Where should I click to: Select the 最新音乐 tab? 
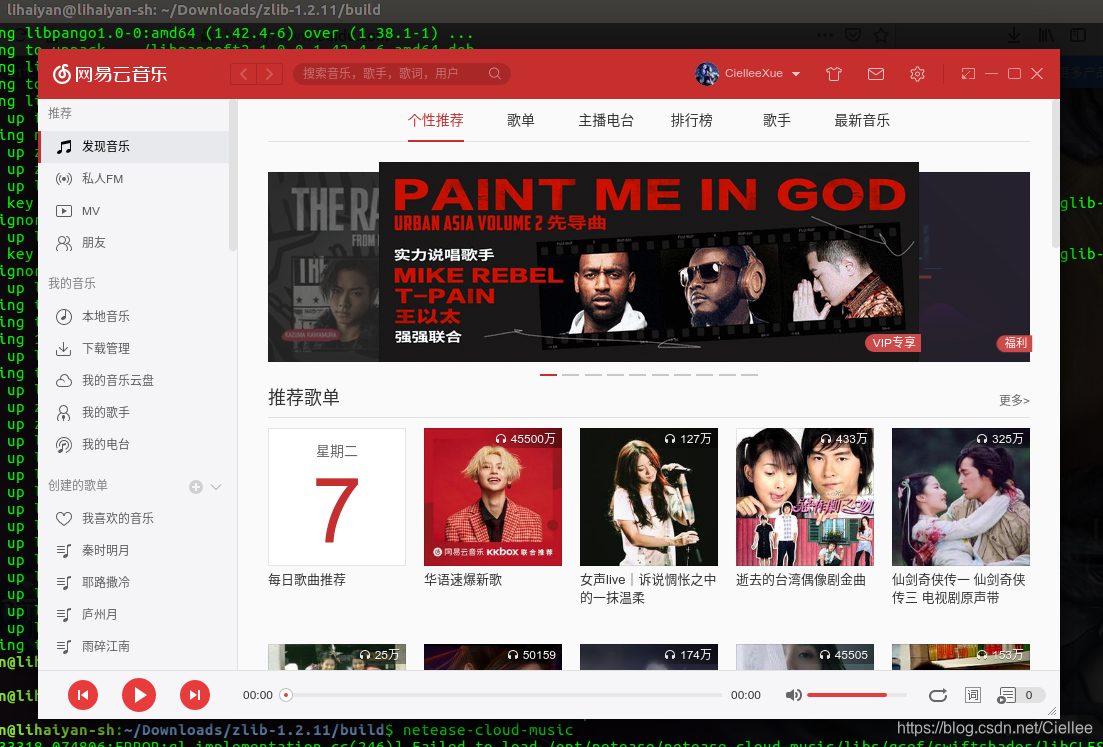click(x=862, y=121)
